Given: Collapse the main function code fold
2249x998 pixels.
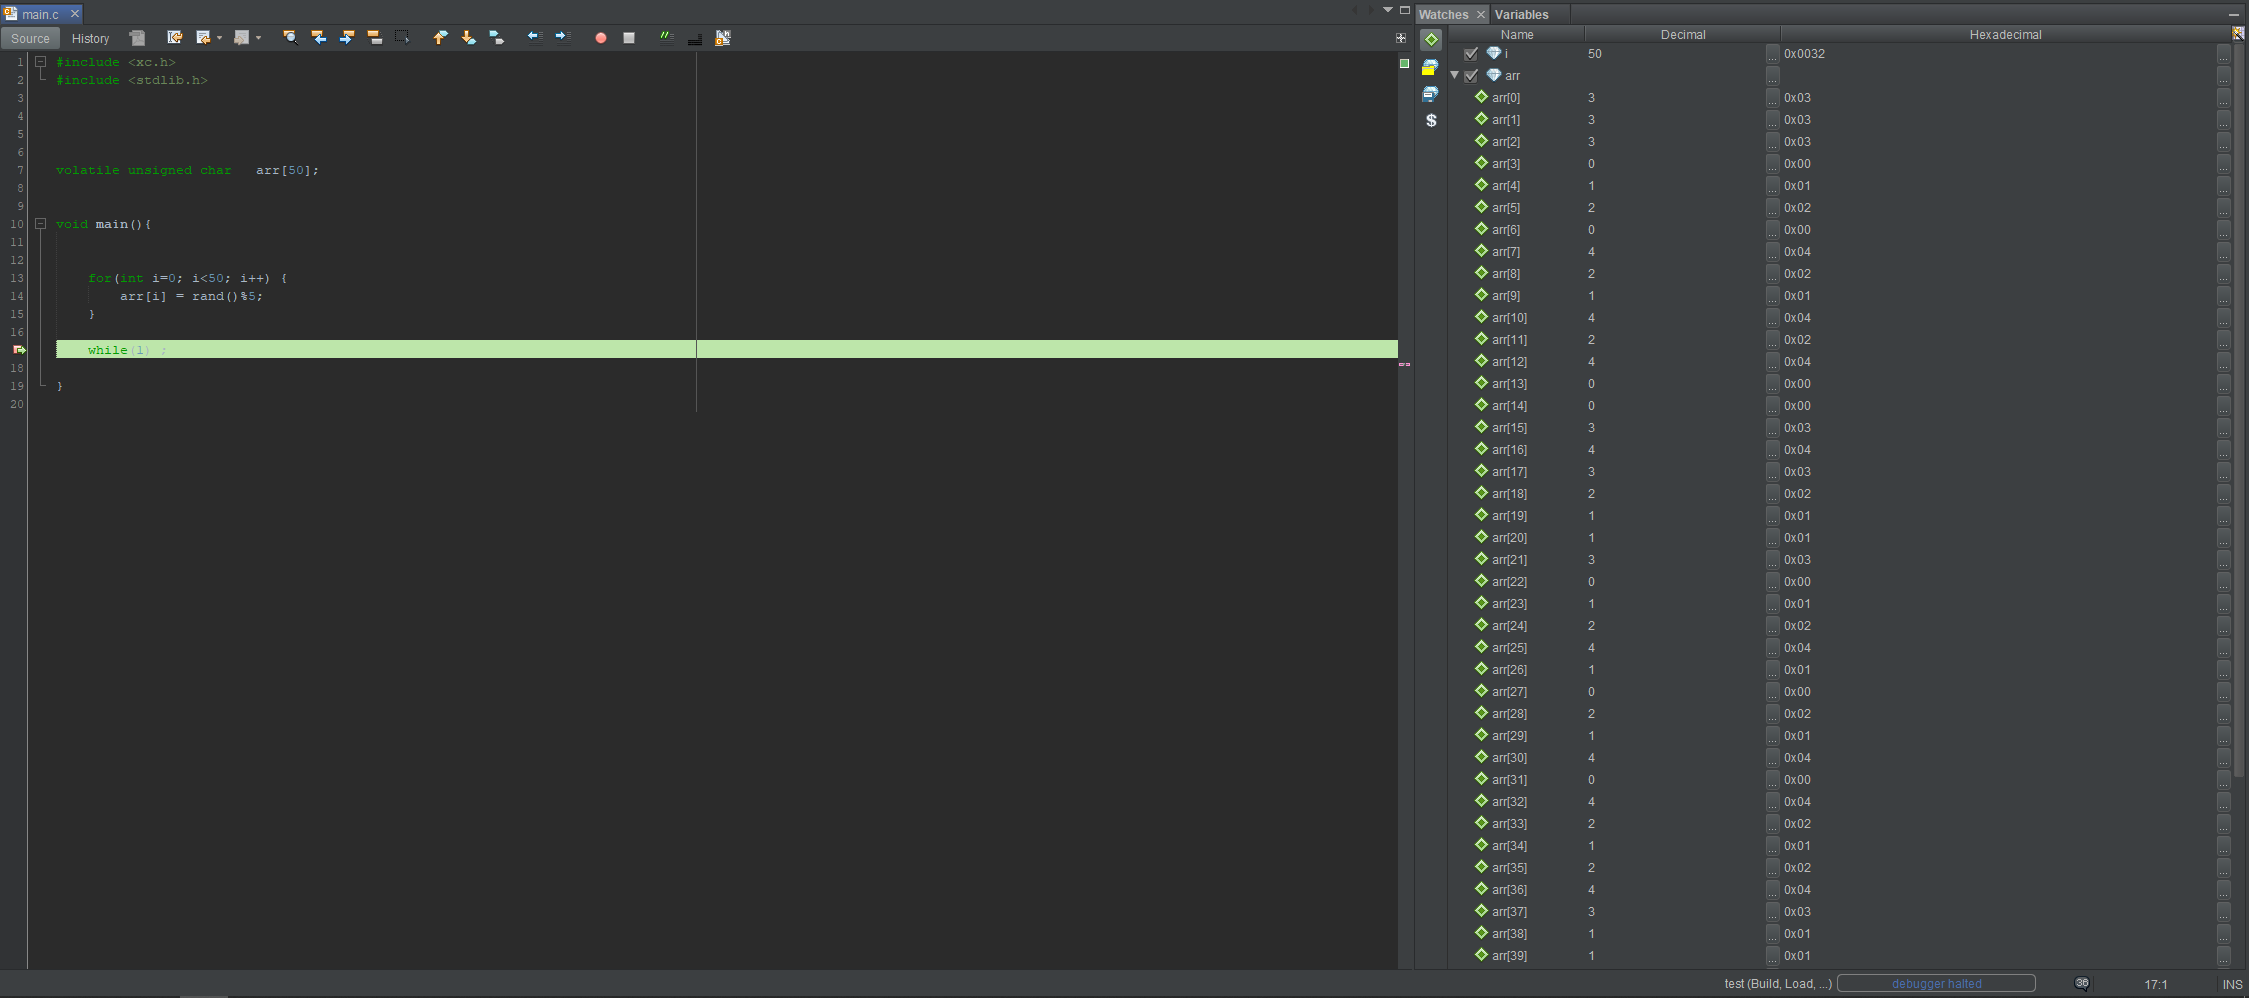Looking at the screenshot, I should point(41,224).
